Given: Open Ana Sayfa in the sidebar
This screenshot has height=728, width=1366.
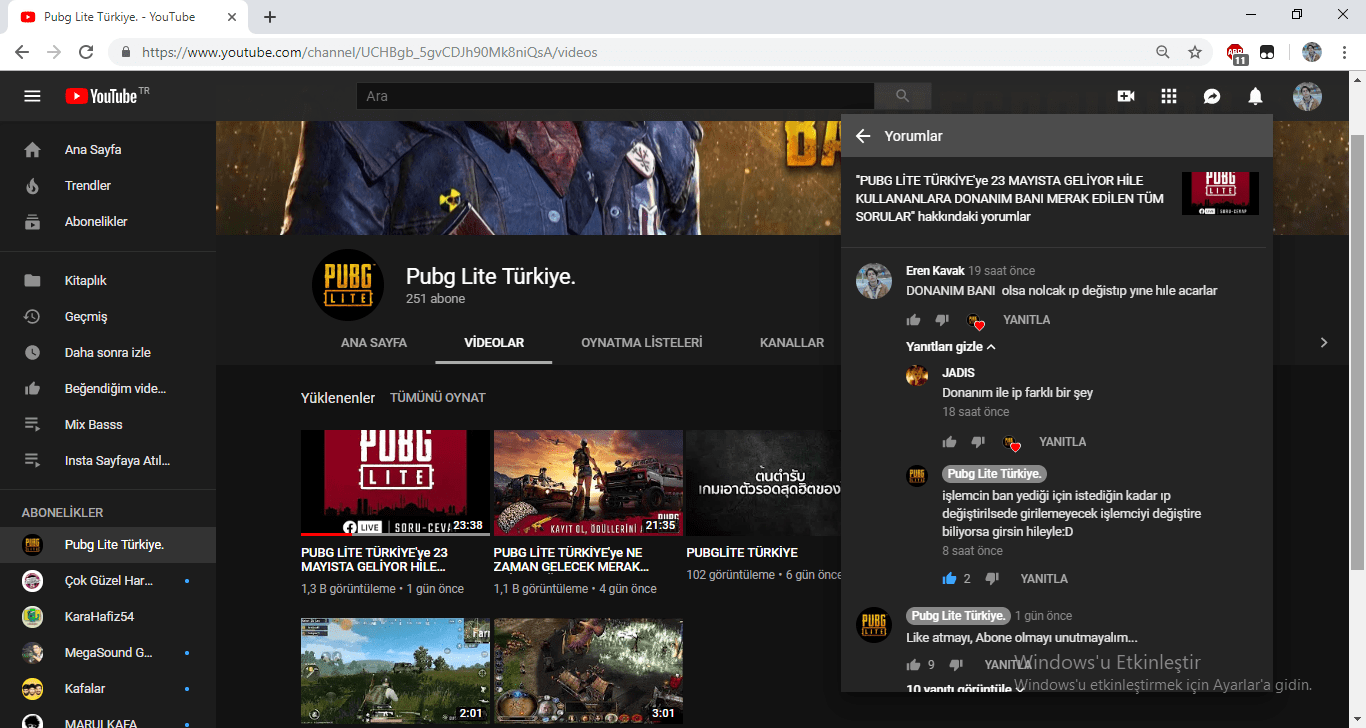Looking at the screenshot, I should coord(108,150).
